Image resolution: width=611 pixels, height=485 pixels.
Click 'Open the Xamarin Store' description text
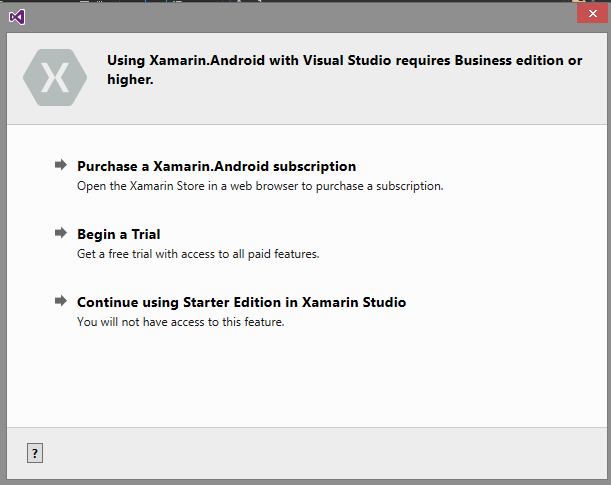pos(260,186)
